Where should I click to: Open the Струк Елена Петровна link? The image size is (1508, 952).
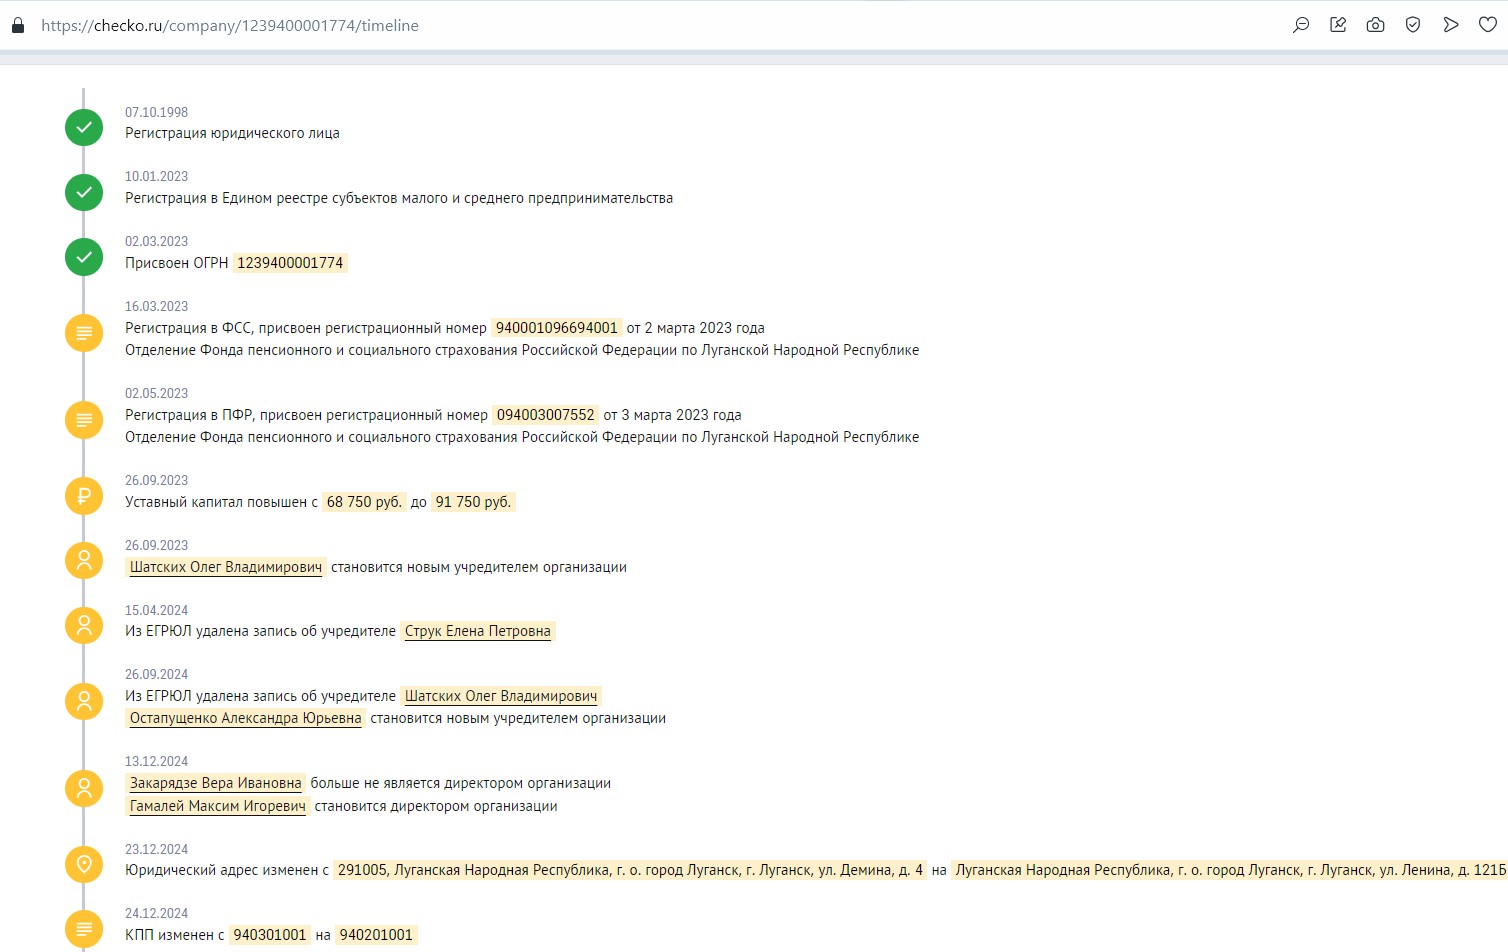[478, 631]
